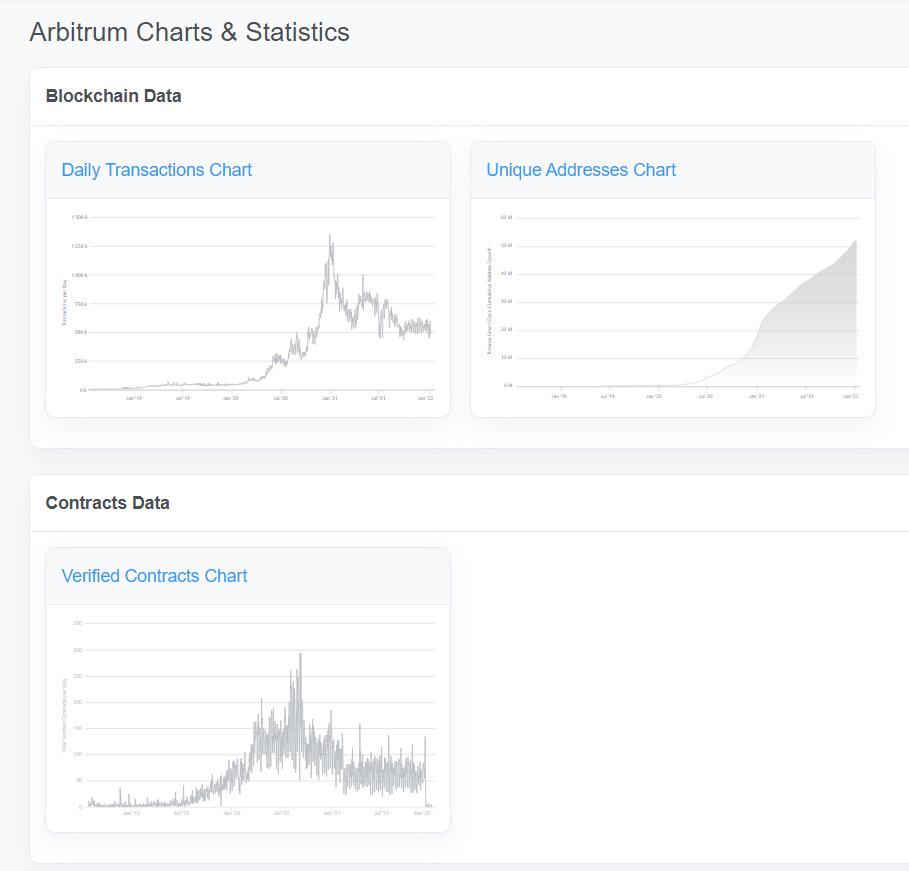Viewport: 909px width, 871px height.
Task: Click the Daily Transactions chart thumbnail
Action: pyautogui.click(x=248, y=307)
